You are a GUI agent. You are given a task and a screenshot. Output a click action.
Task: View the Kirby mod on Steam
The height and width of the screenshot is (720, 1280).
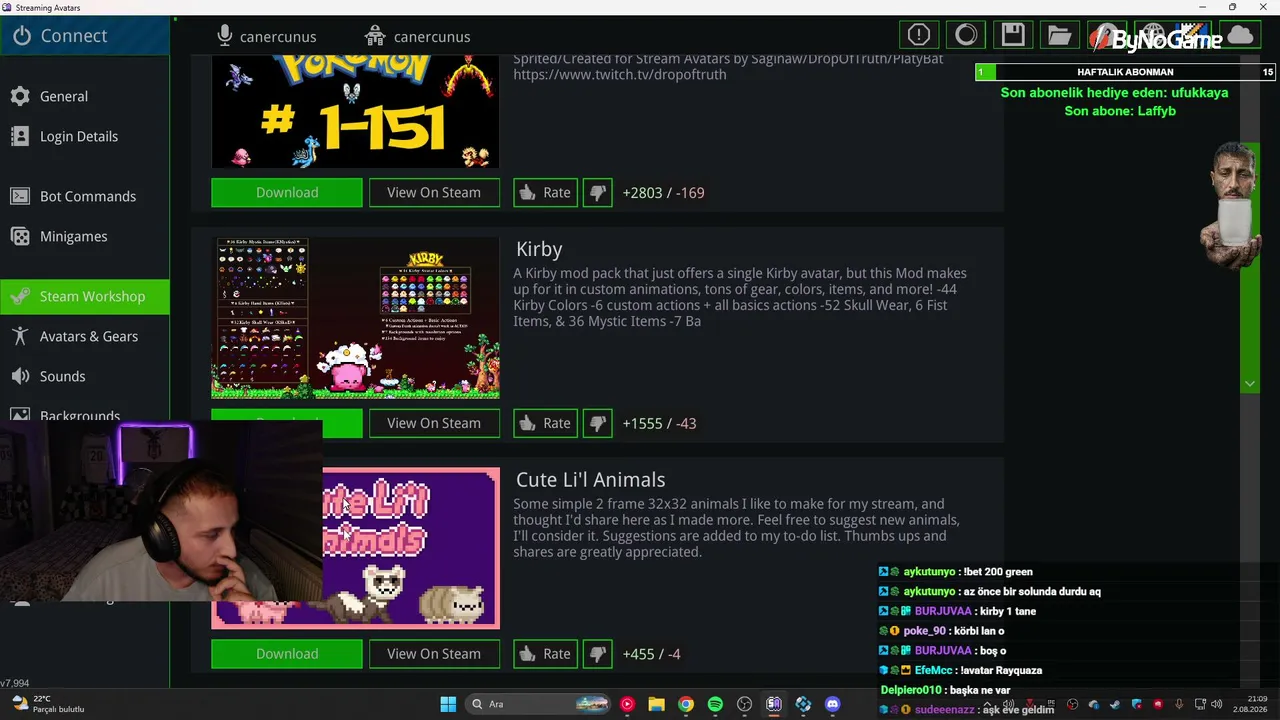tap(434, 423)
